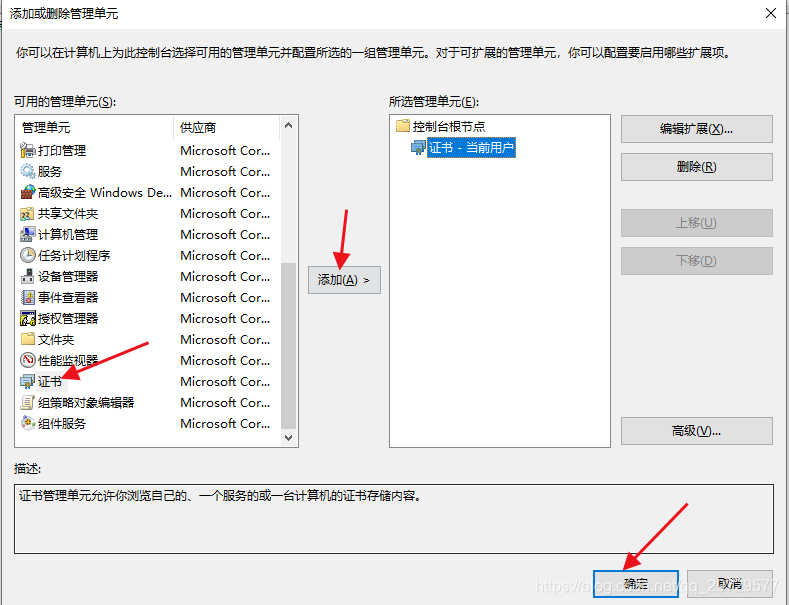Image resolution: width=789 pixels, height=605 pixels.
Task: Click the 证书 certificate icon in available list
Action: (x=27, y=382)
